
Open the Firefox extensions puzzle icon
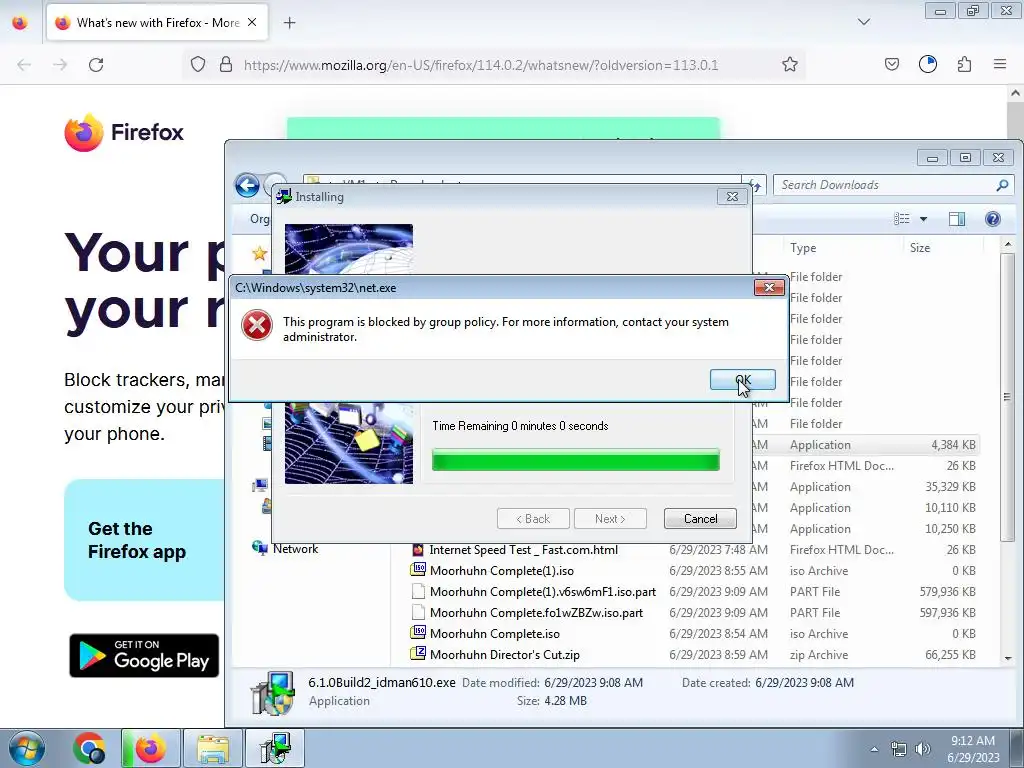coord(964,64)
